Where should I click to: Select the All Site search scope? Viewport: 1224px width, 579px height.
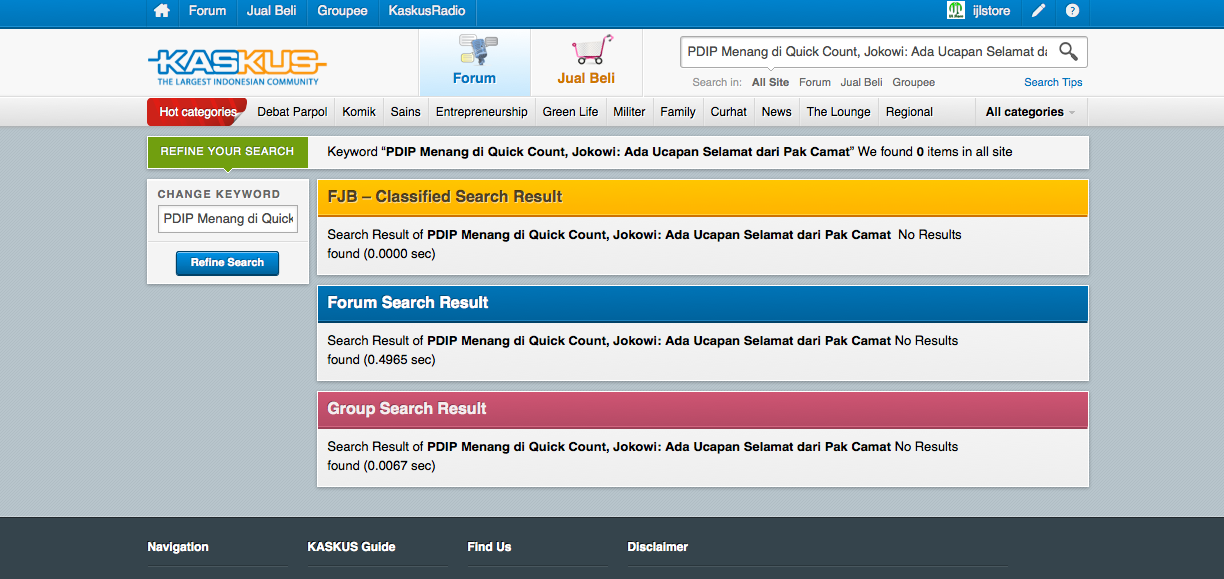pos(770,82)
